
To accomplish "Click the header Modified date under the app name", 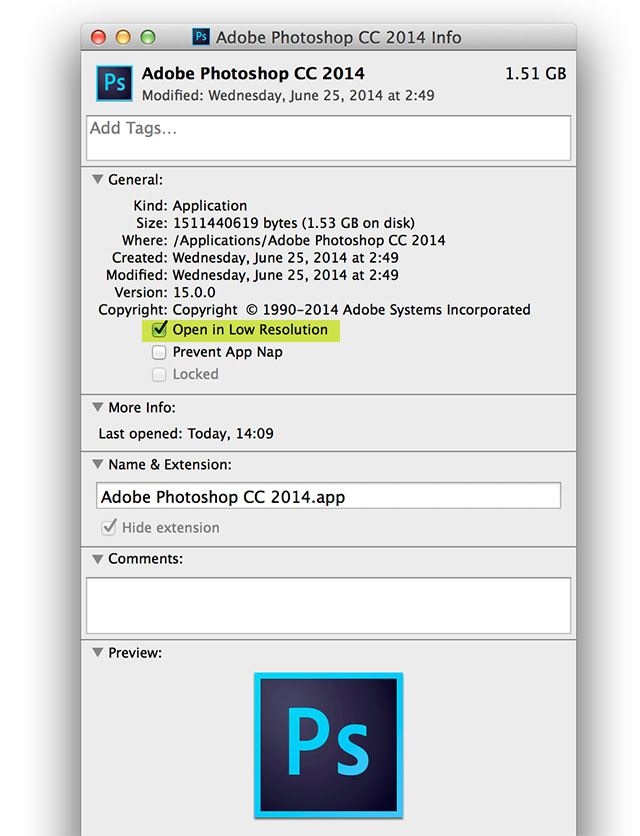I will point(288,95).
